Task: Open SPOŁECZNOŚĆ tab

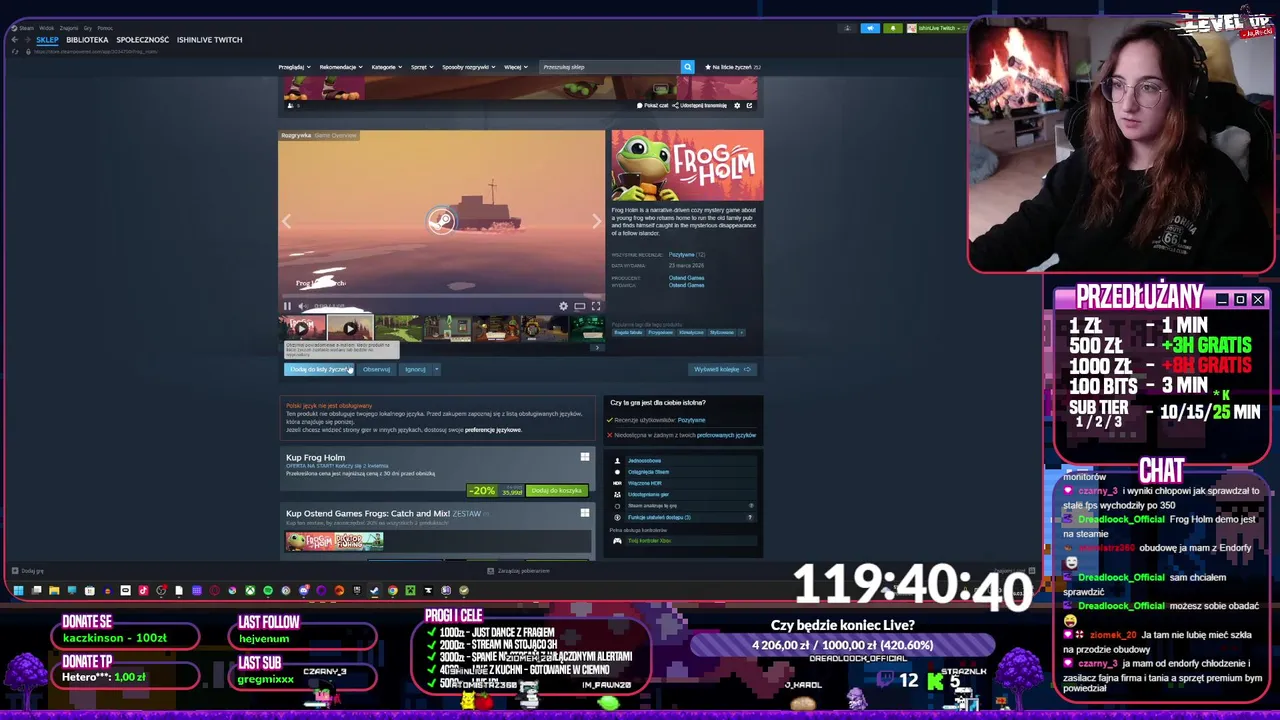Action: (142, 40)
